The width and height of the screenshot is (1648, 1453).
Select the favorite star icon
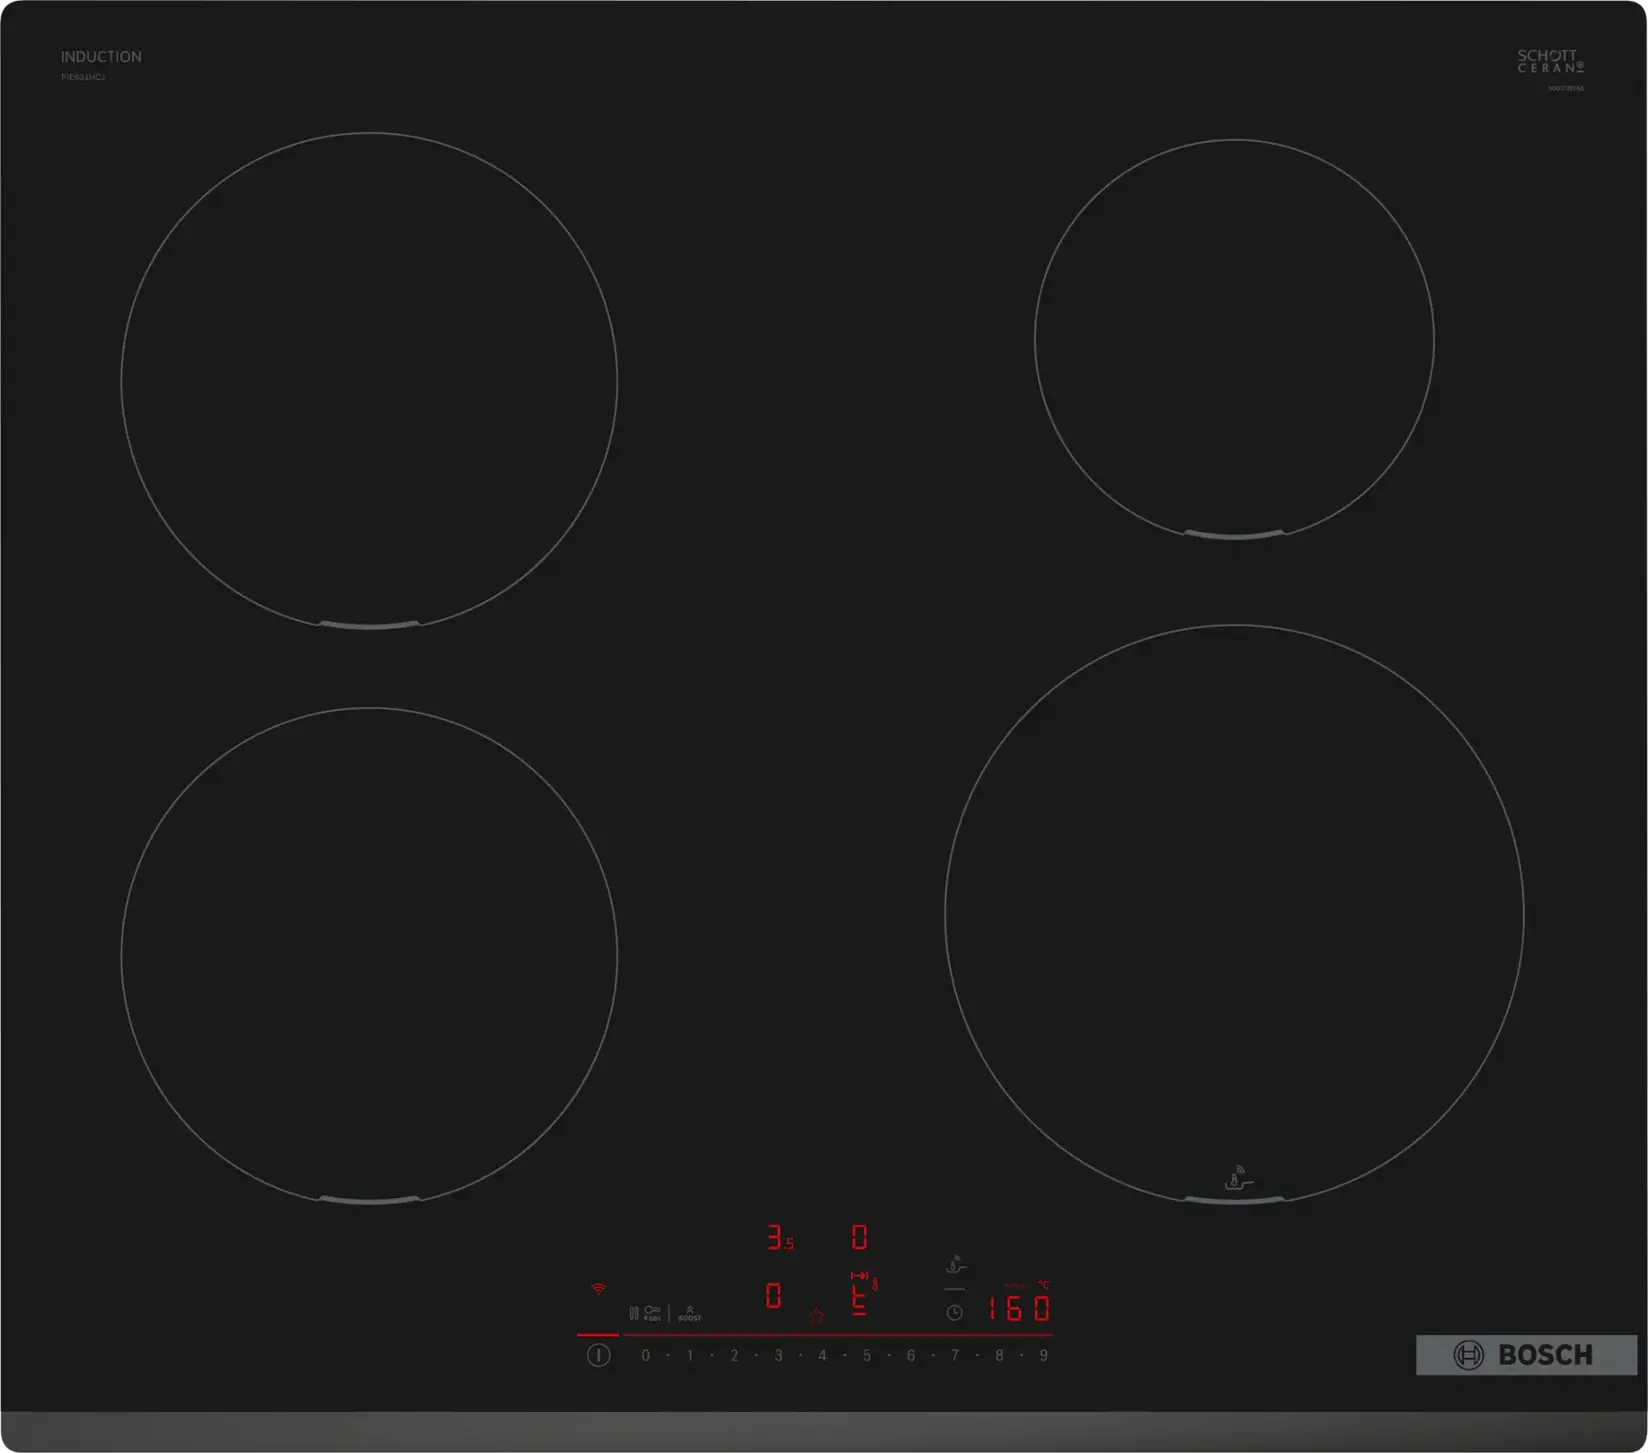[x=817, y=1316]
